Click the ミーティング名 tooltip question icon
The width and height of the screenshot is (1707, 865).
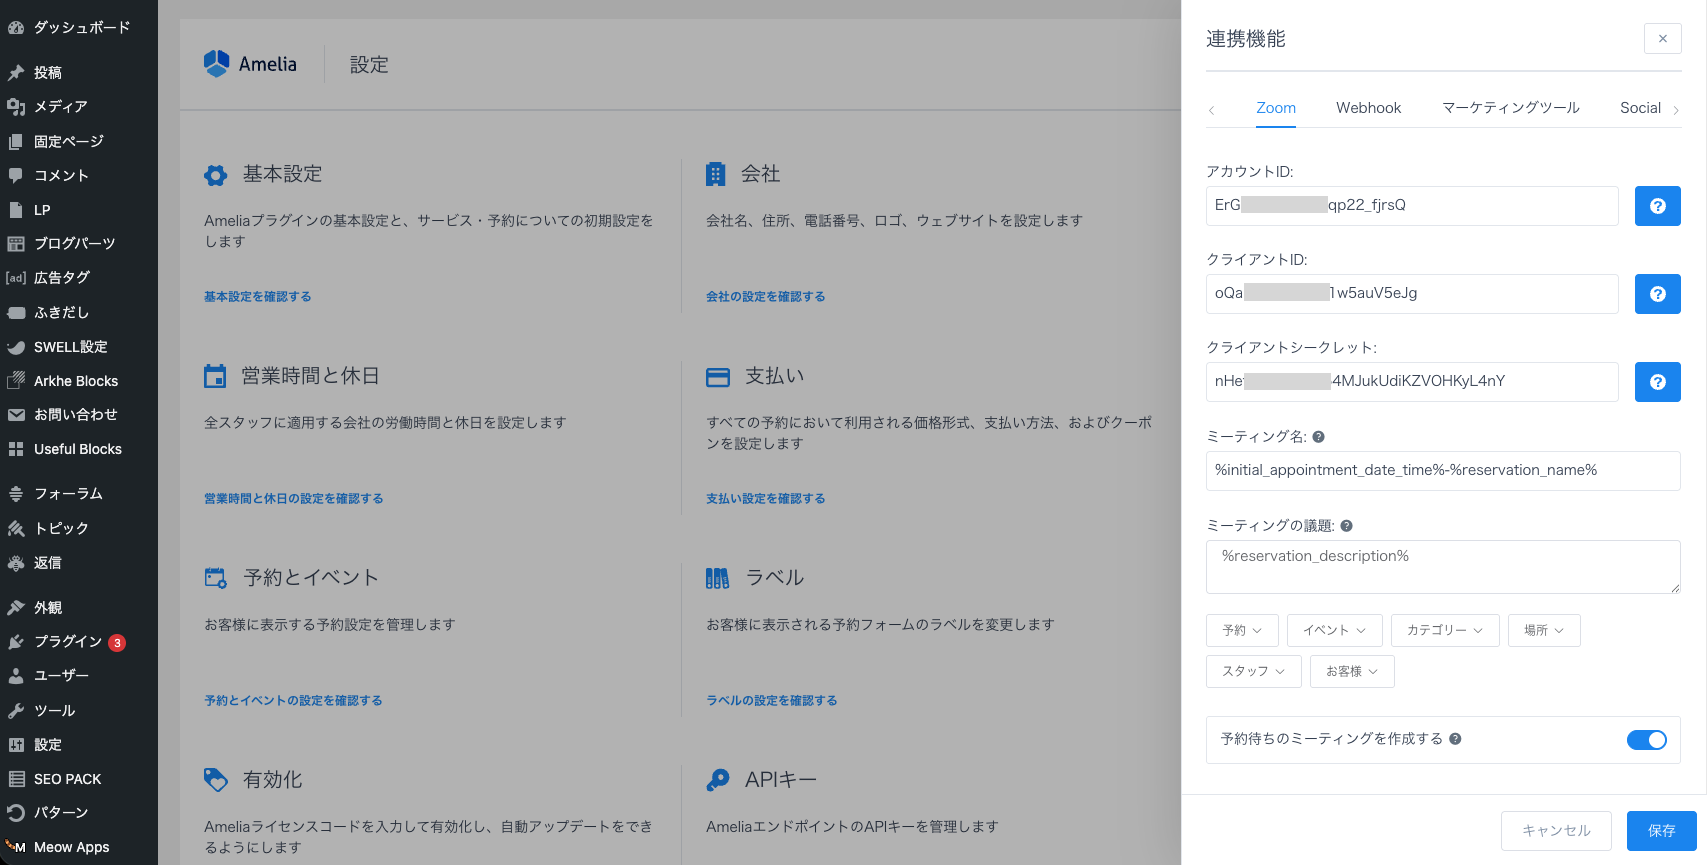1318,437
